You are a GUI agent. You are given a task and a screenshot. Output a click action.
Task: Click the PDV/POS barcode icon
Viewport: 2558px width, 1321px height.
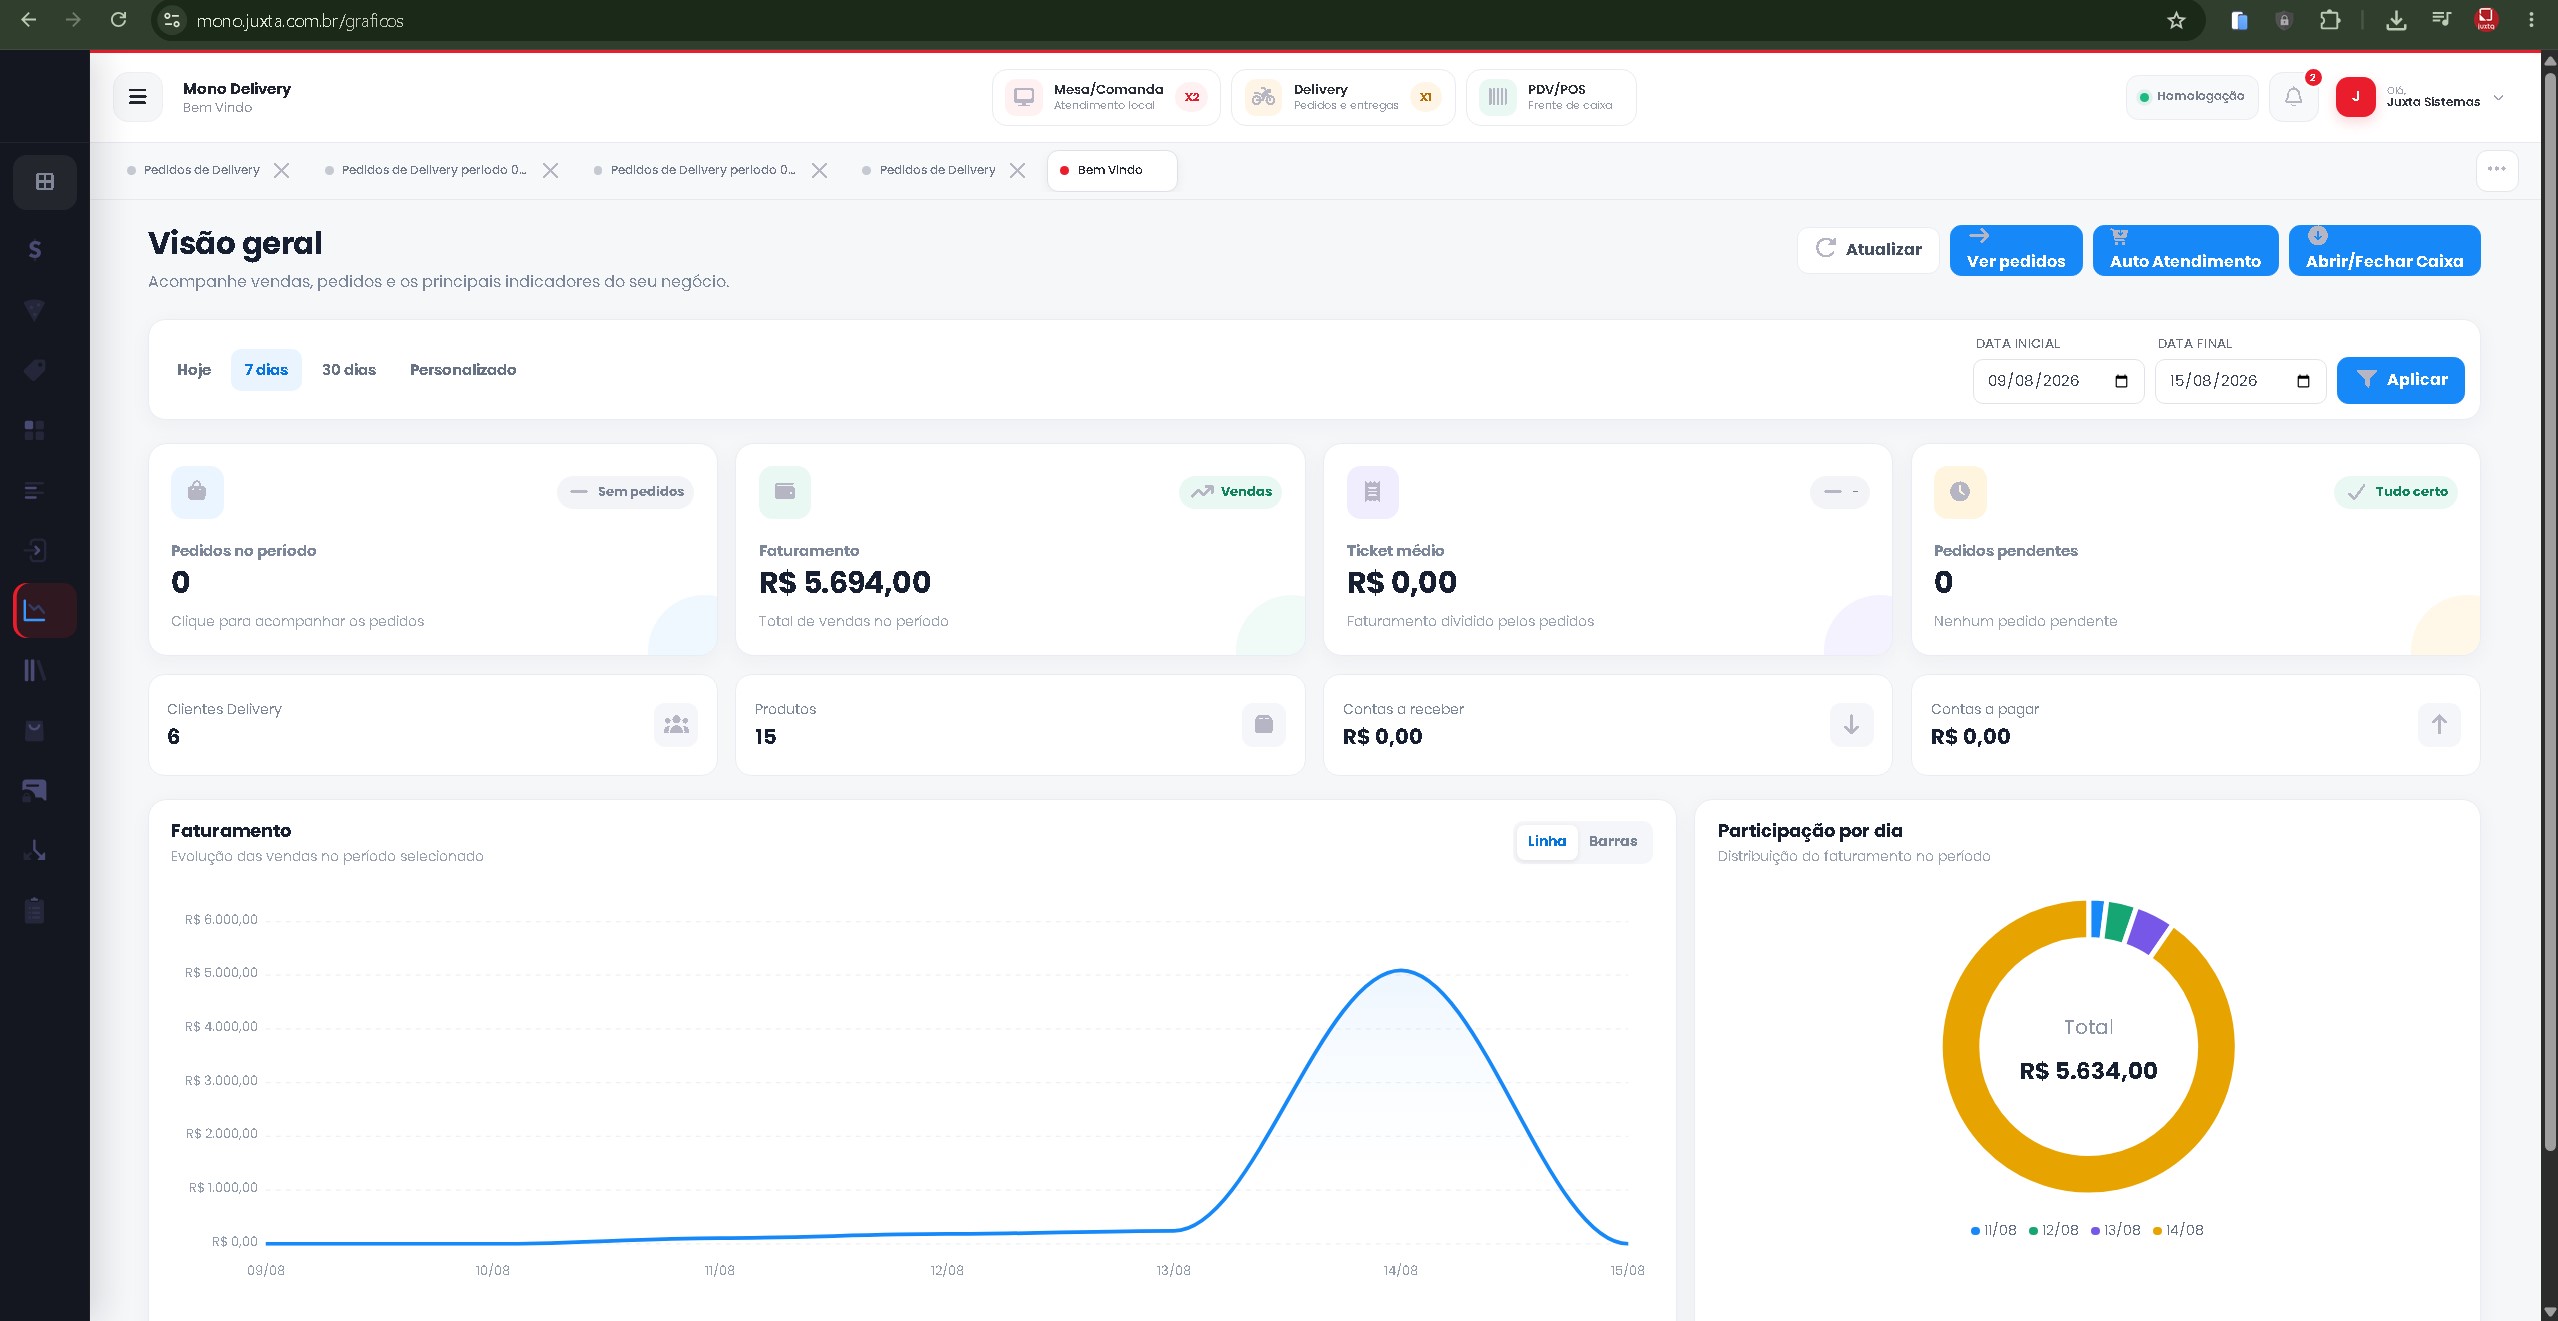[x=1498, y=97]
